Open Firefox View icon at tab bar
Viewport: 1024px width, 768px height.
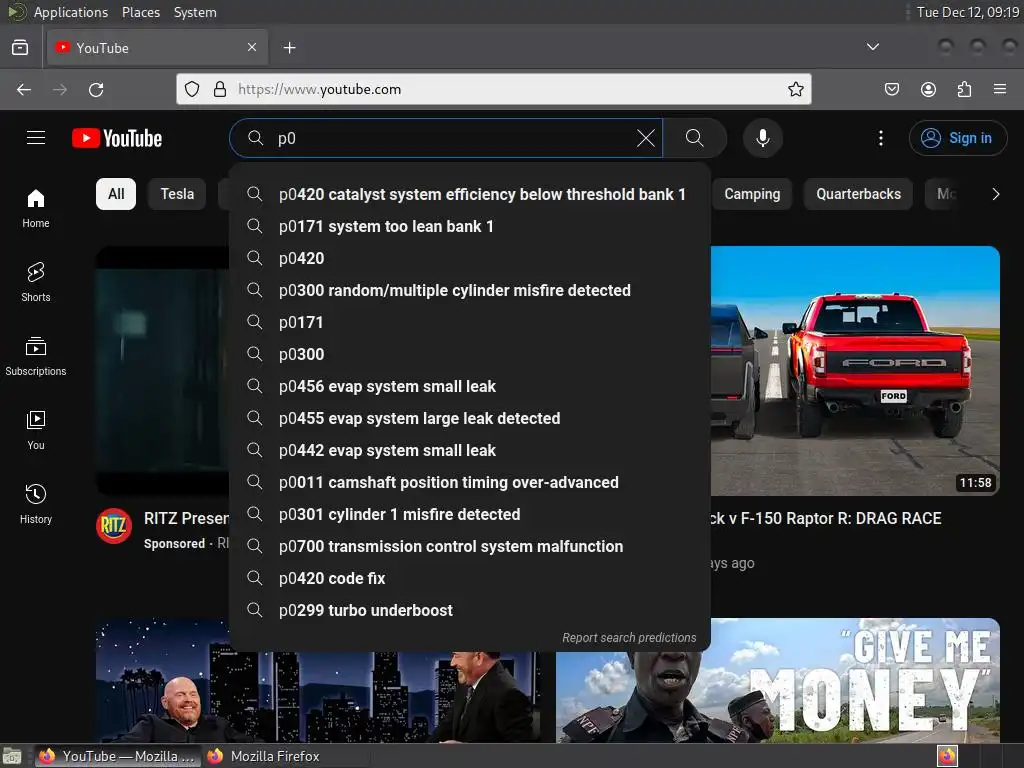click(x=20, y=48)
